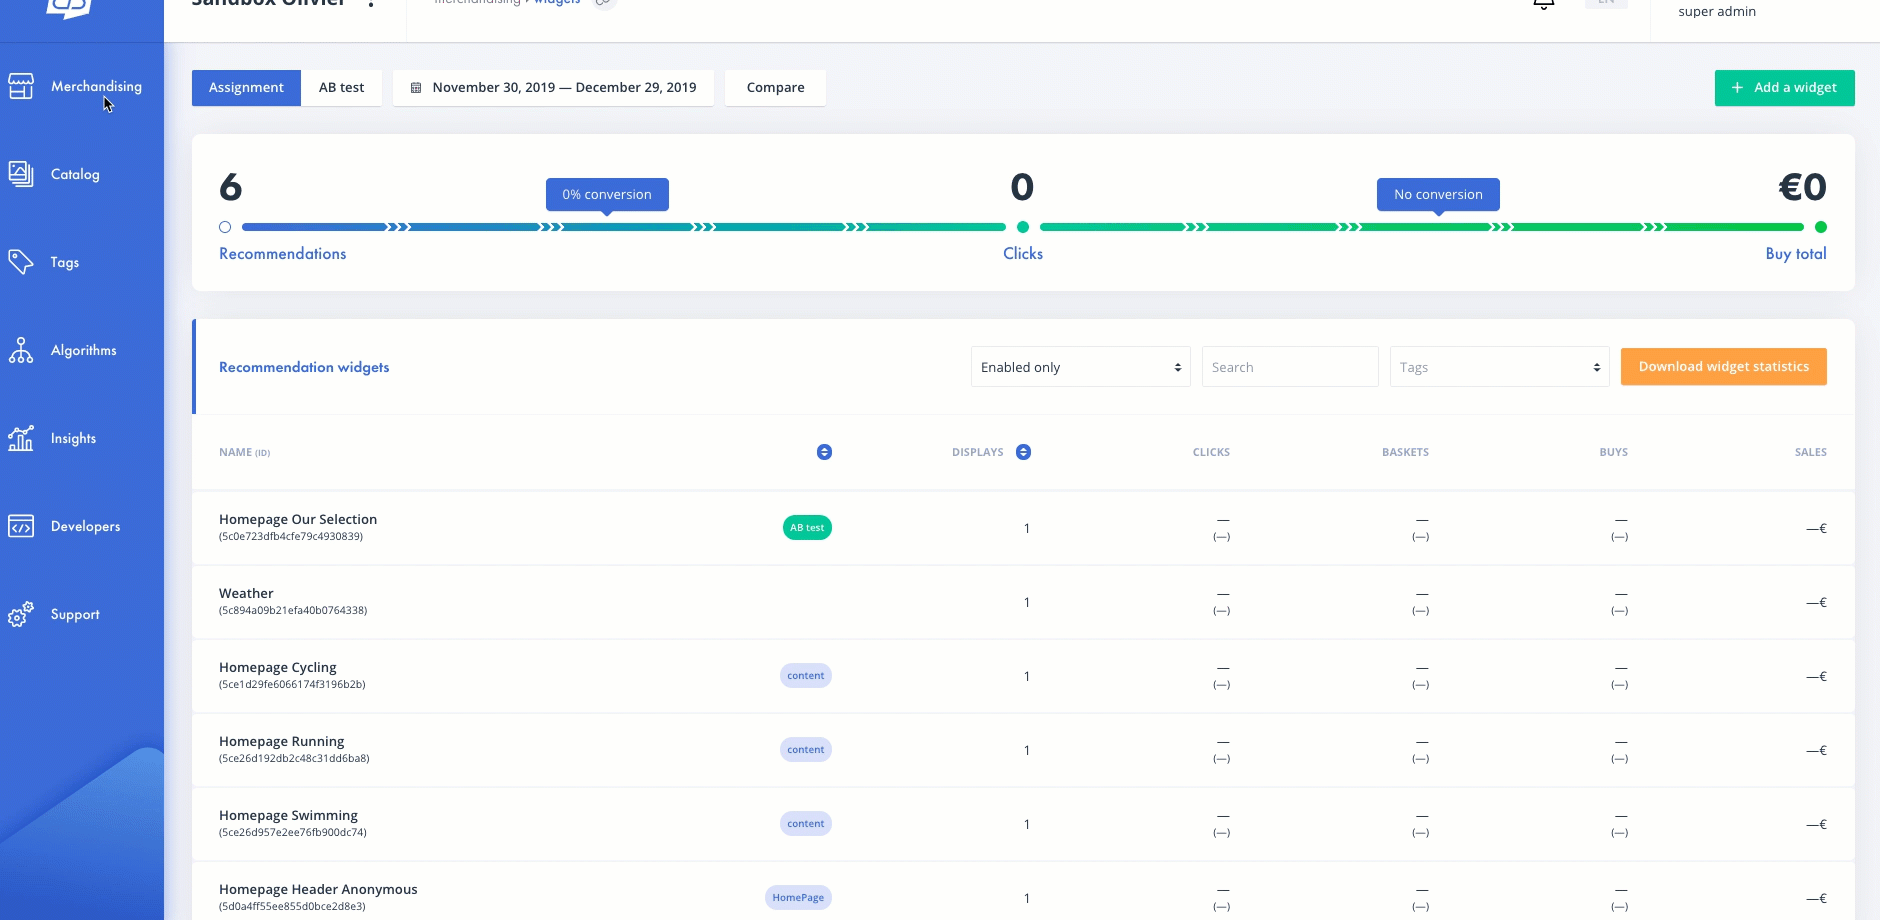This screenshot has height=920, width=1880.
Task: Click Download widget statistics button
Action: click(x=1723, y=367)
